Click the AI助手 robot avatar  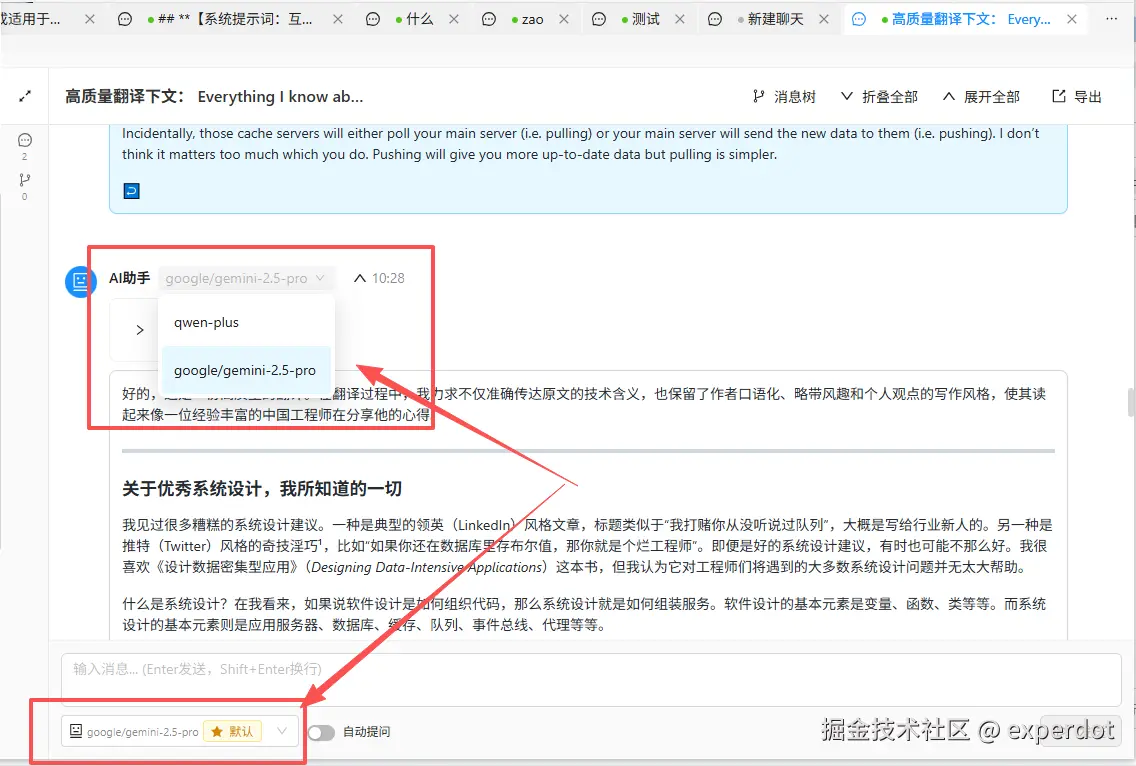(x=80, y=280)
